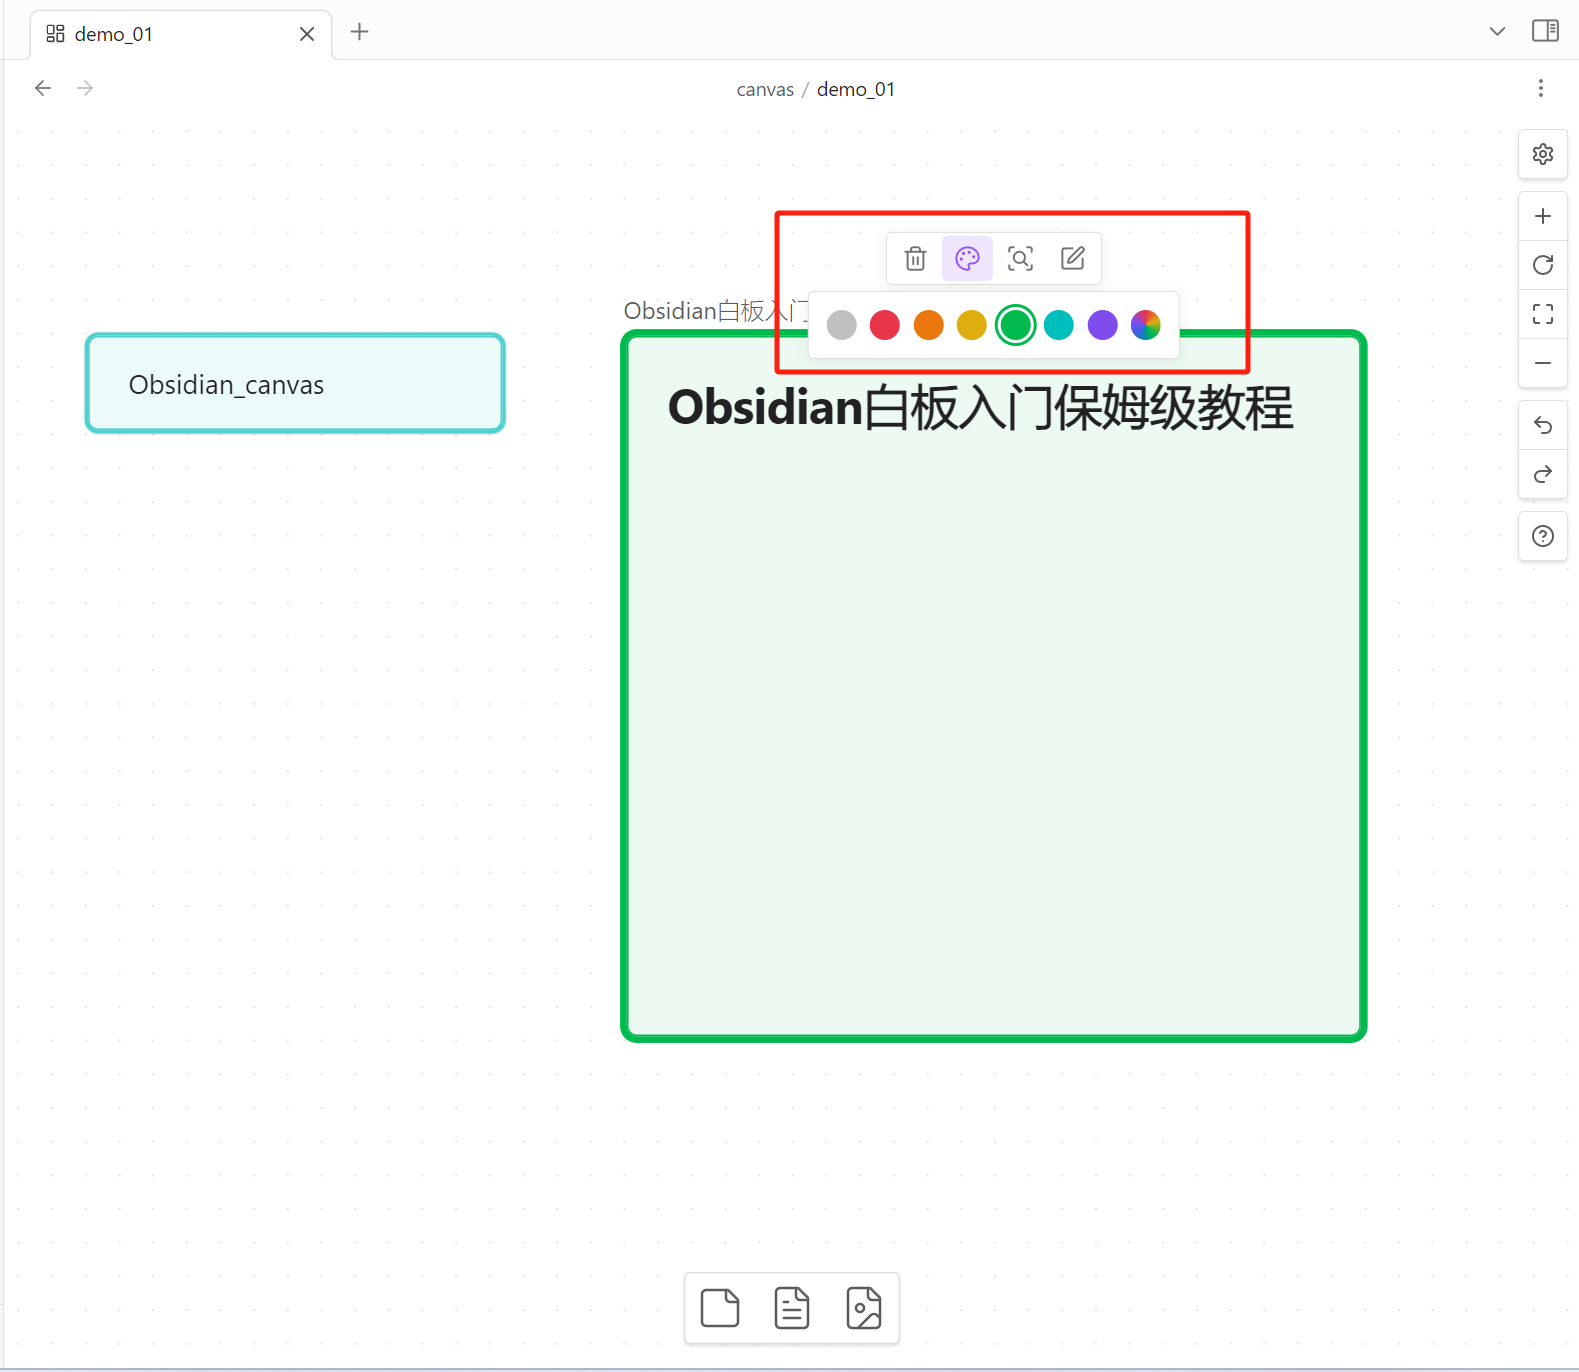Image resolution: width=1579 pixels, height=1372 pixels.
Task: Choose the cyan color swatch
Action: click(1059, 325)
